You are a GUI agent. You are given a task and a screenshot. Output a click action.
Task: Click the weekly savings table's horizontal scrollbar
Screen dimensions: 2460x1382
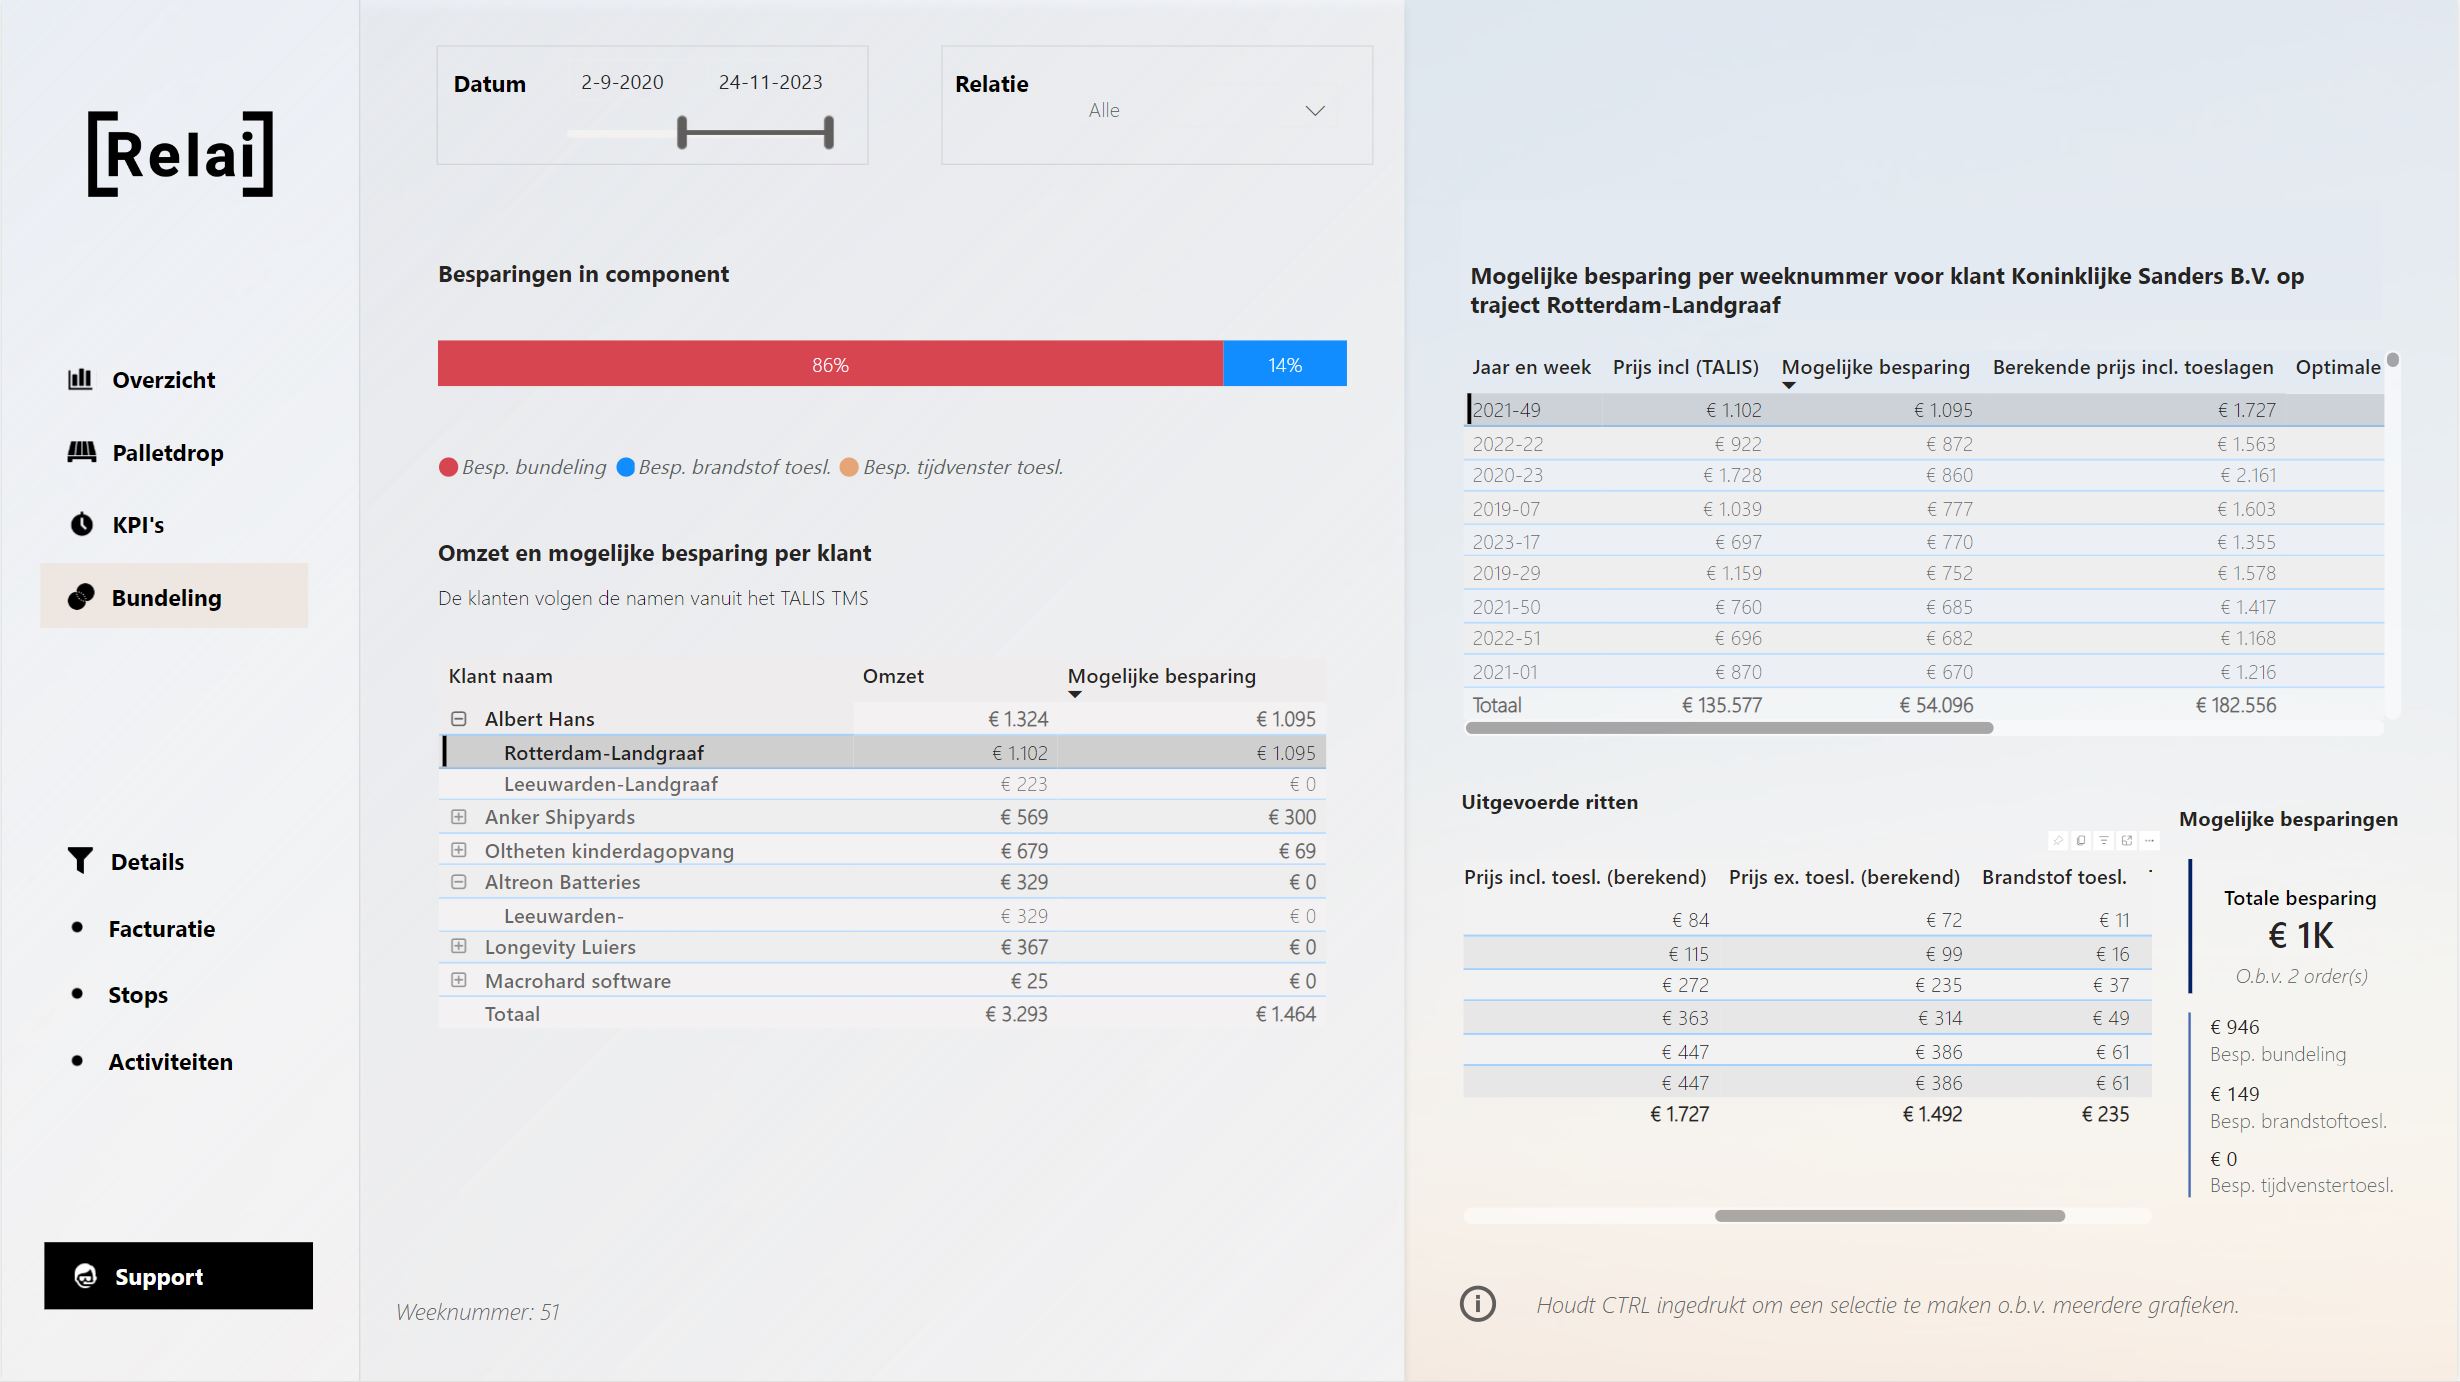(x=1728, y=728)
